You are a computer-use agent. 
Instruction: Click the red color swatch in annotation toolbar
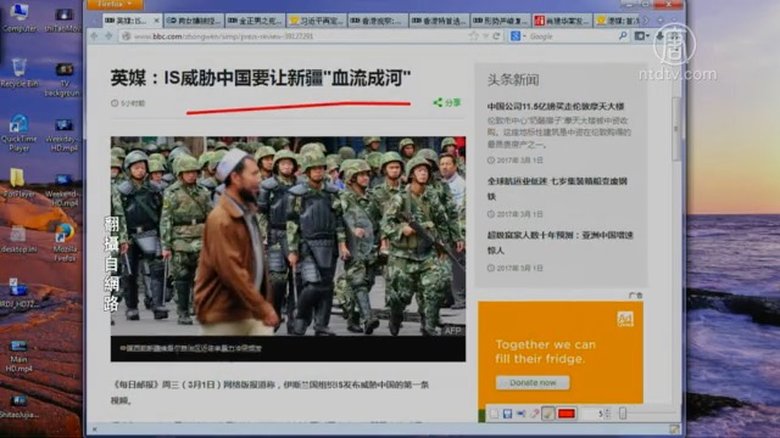(566, 413)
